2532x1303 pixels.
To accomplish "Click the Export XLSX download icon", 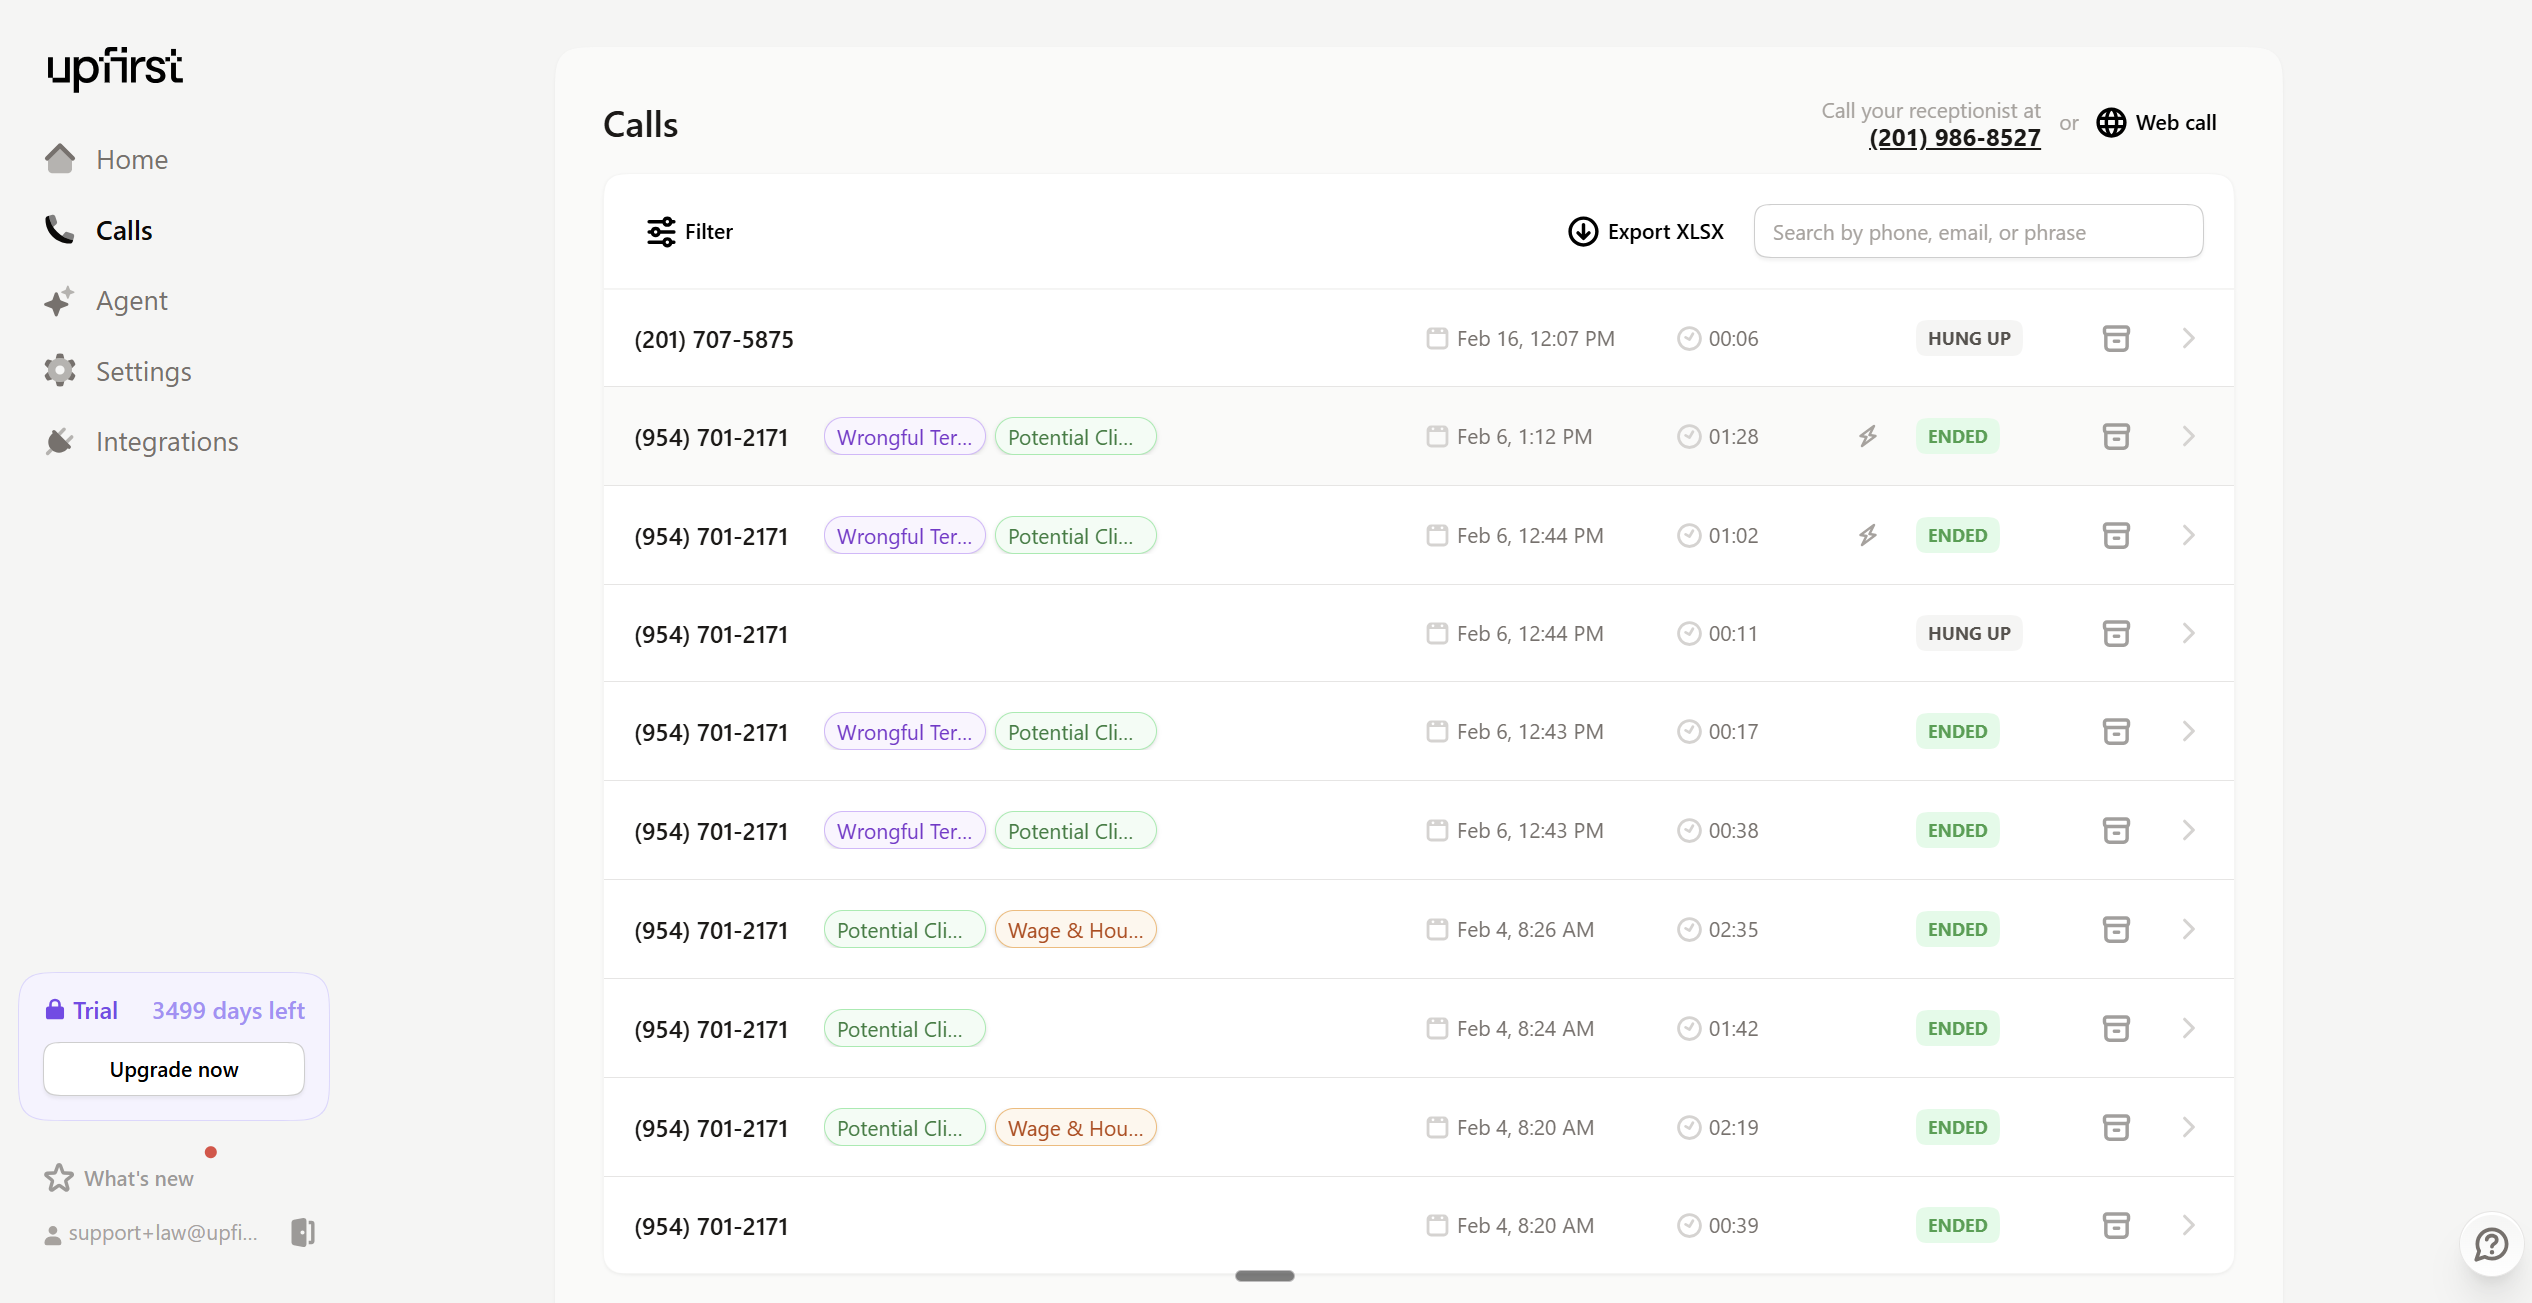I will click(1581, 231).
